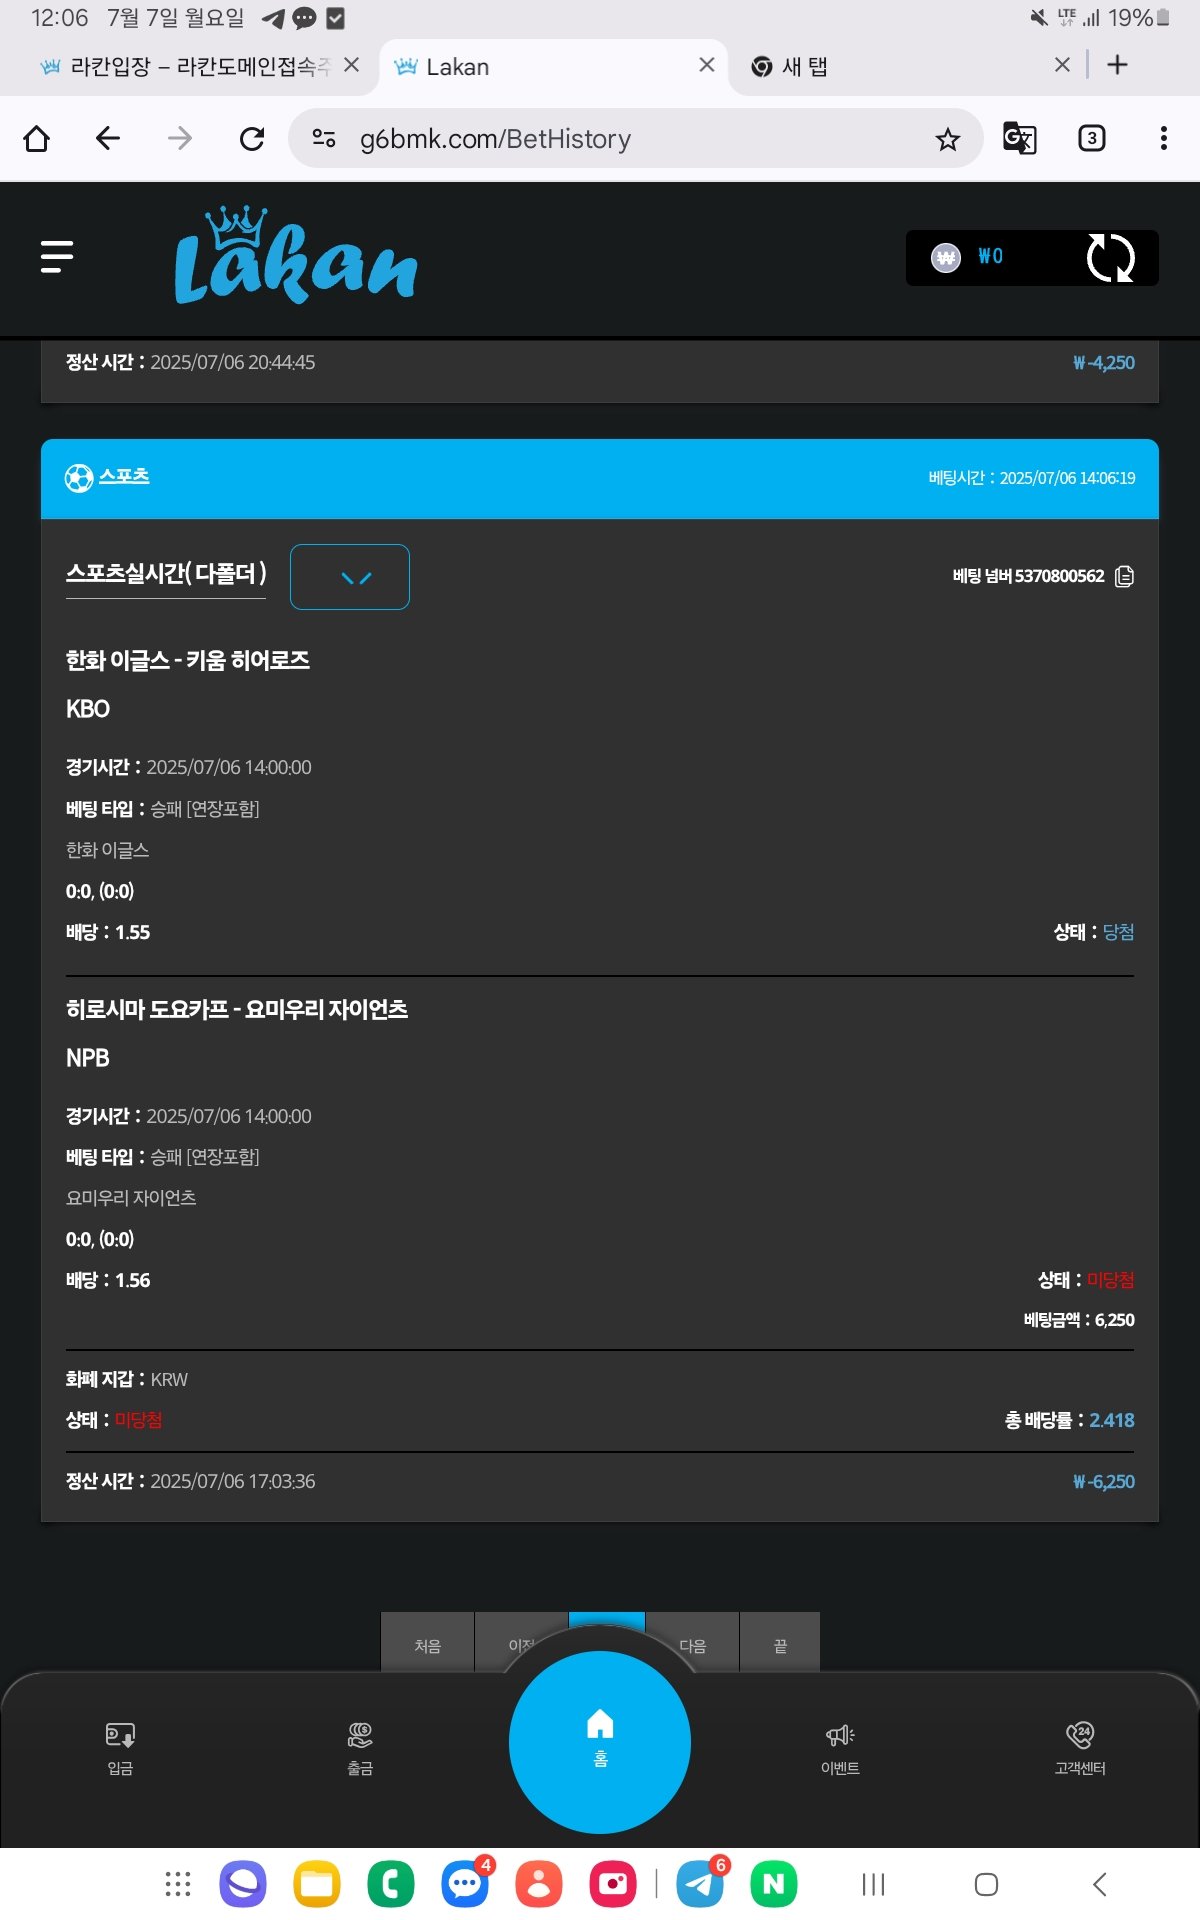Open the tab switcher showing 3 tabs
Viewport: 1200px width, 1920px height.
(1091, 138)
